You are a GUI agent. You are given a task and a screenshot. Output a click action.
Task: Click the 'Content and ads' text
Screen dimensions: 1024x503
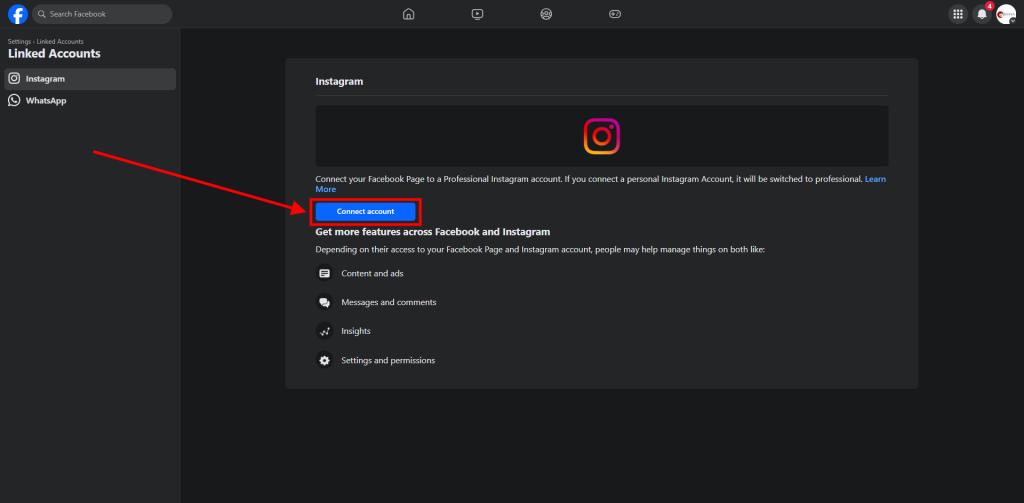click(372, 274)
